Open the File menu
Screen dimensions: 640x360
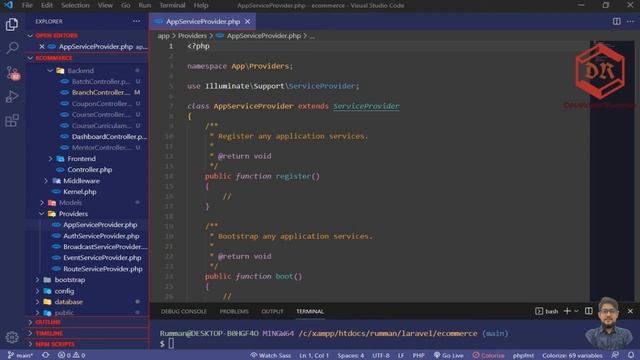[x=27, y=5]
